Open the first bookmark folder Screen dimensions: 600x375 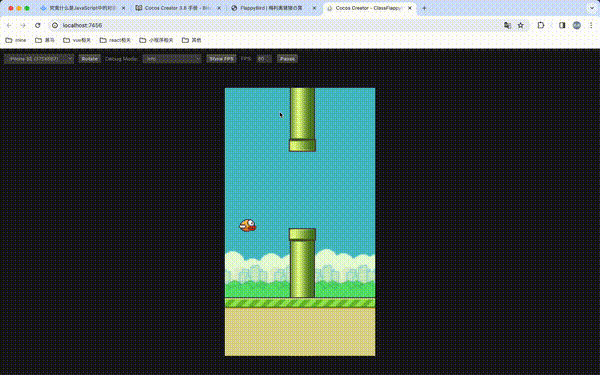16,40
